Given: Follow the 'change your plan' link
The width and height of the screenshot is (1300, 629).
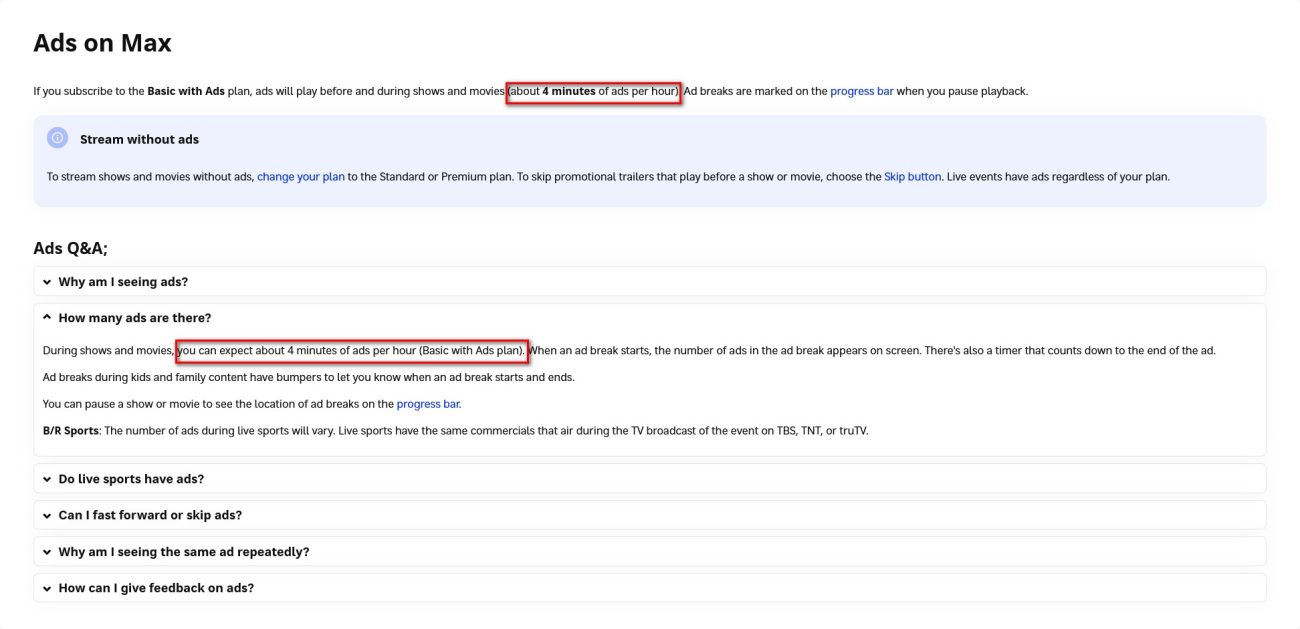Looking at the screenshot, I should coord(300,177).
